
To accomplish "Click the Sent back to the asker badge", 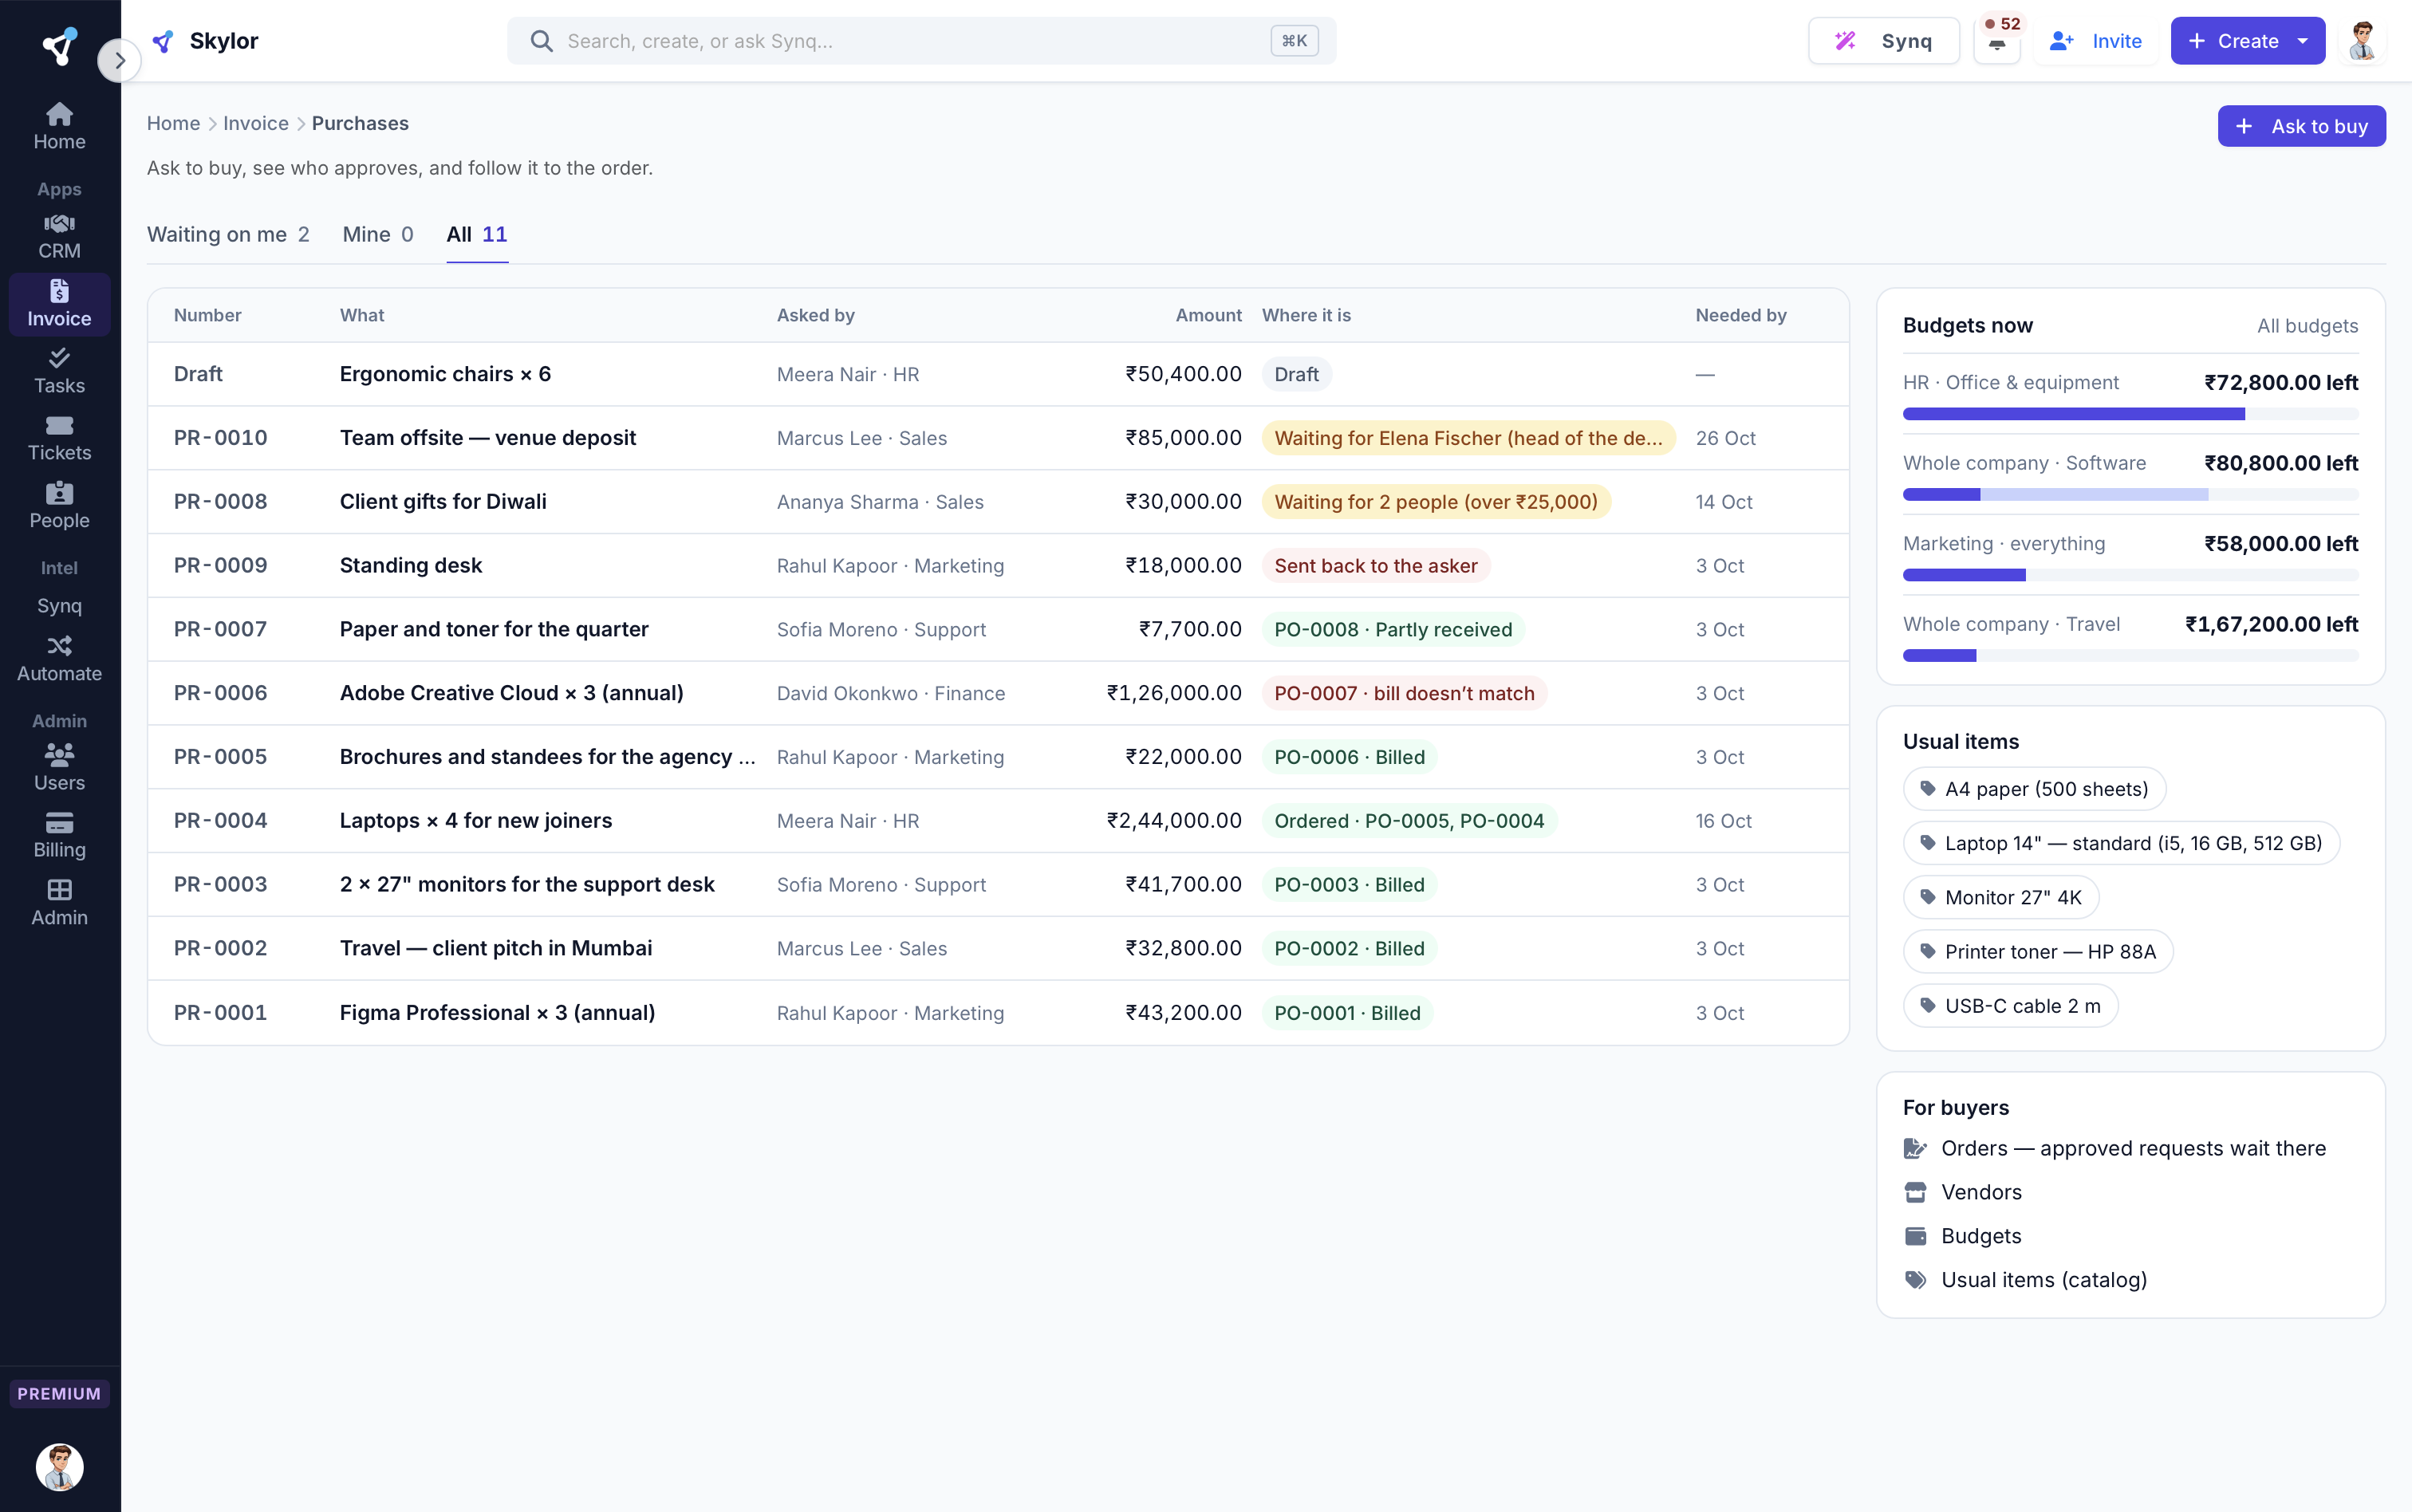I will tap(1375, 566).
